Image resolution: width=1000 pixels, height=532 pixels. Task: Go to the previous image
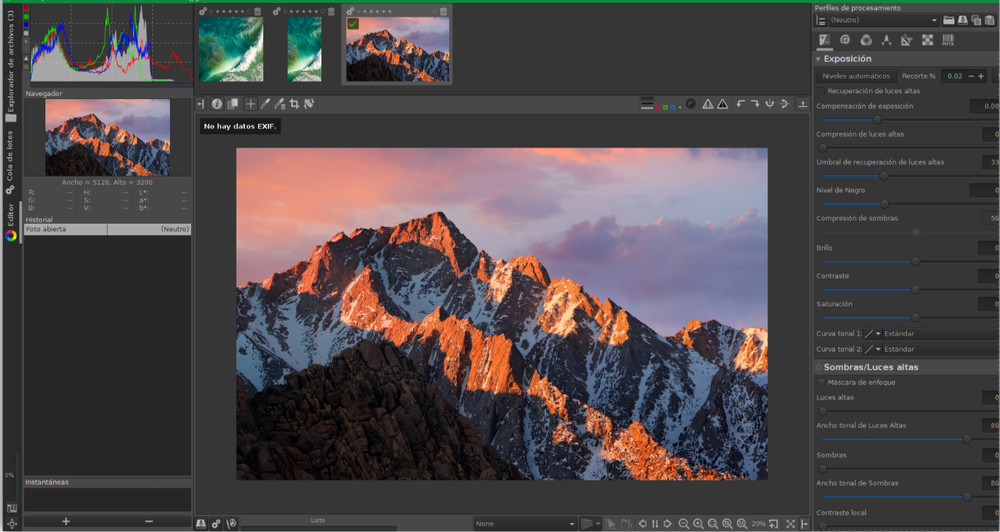pos(643,524)
